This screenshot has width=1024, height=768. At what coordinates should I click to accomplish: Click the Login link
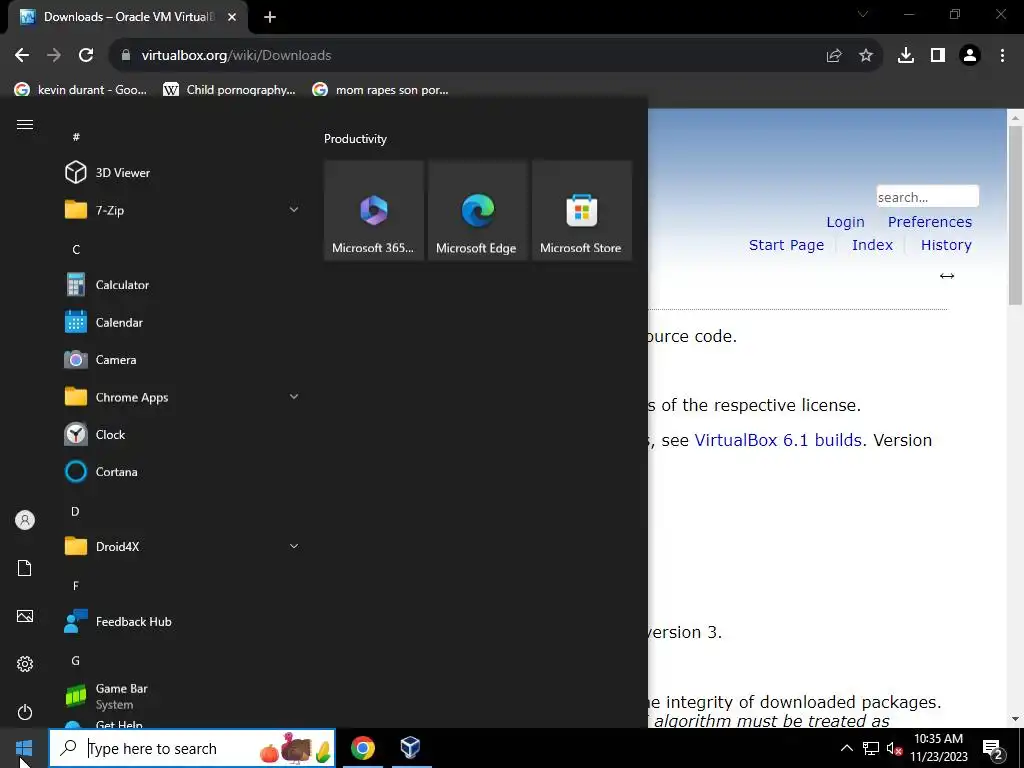coord(845,222)
